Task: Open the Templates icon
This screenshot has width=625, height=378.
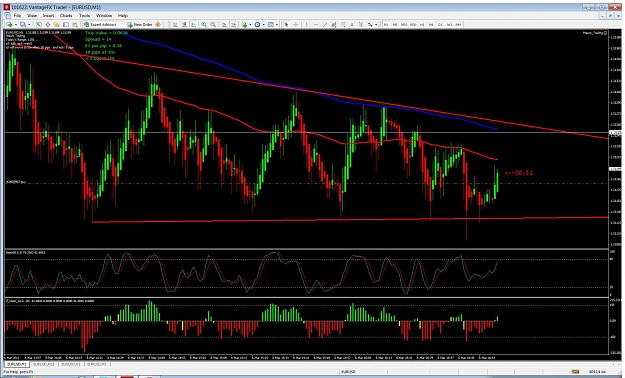Action: click(271, 24)
